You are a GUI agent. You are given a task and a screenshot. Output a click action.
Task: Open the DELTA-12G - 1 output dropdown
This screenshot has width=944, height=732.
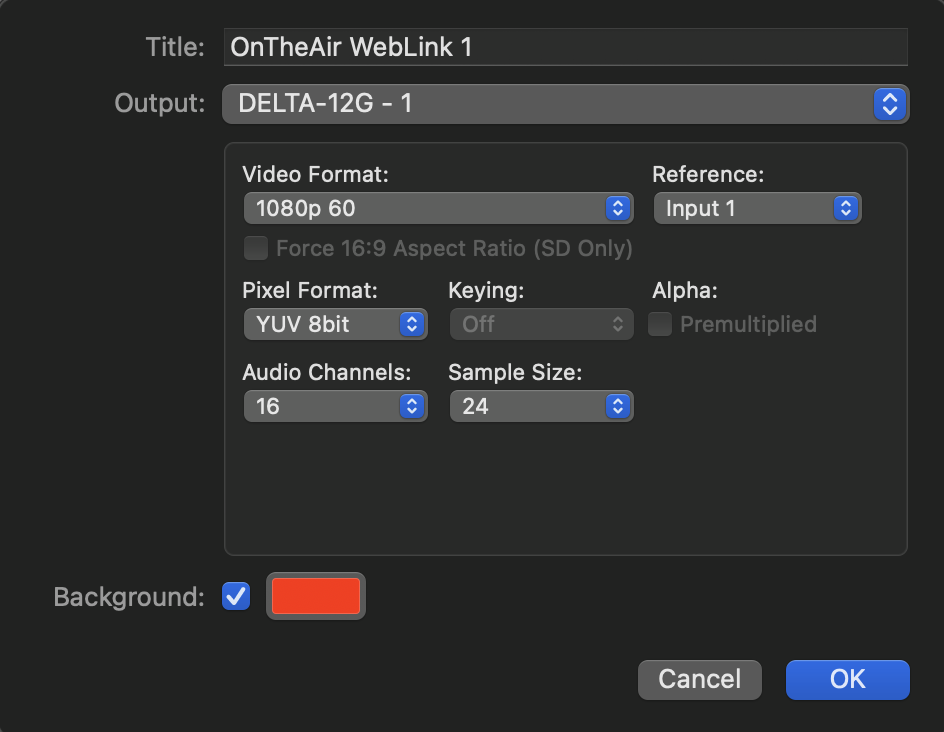coord(565,104)
